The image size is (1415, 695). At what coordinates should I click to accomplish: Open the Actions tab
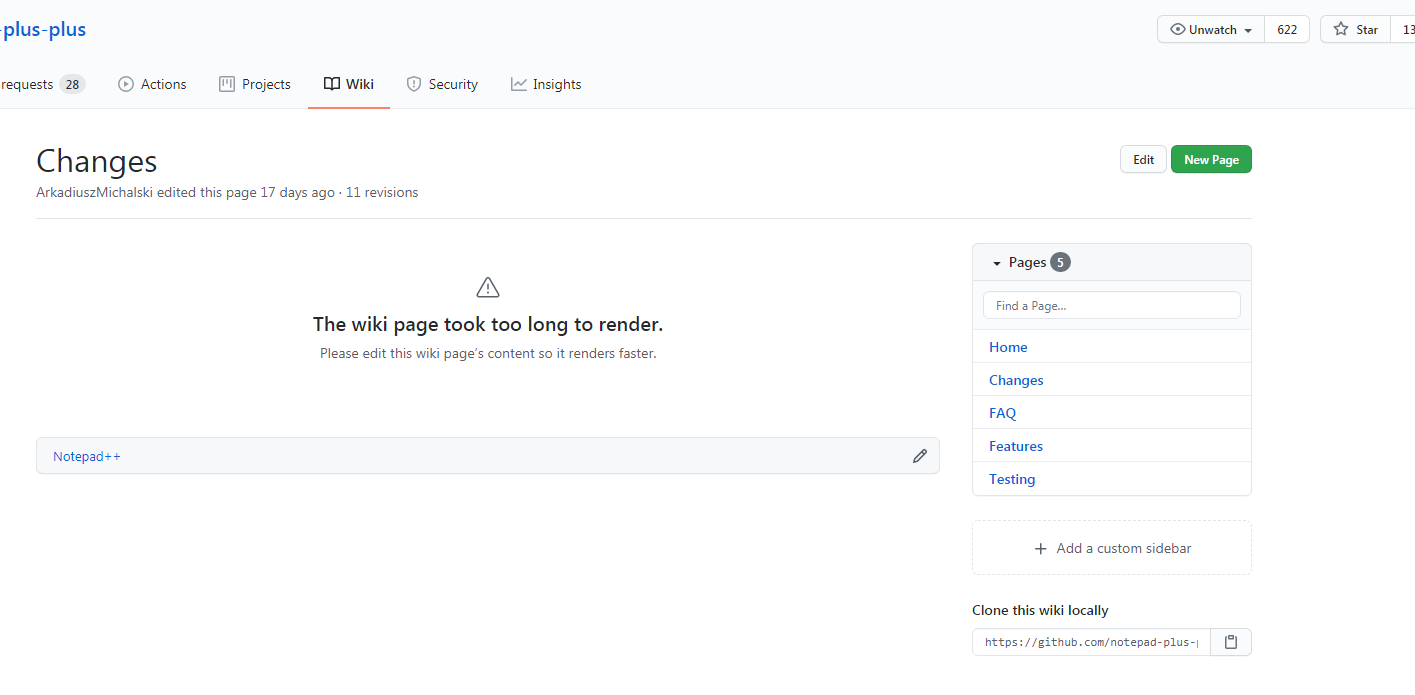coord(163,84)
